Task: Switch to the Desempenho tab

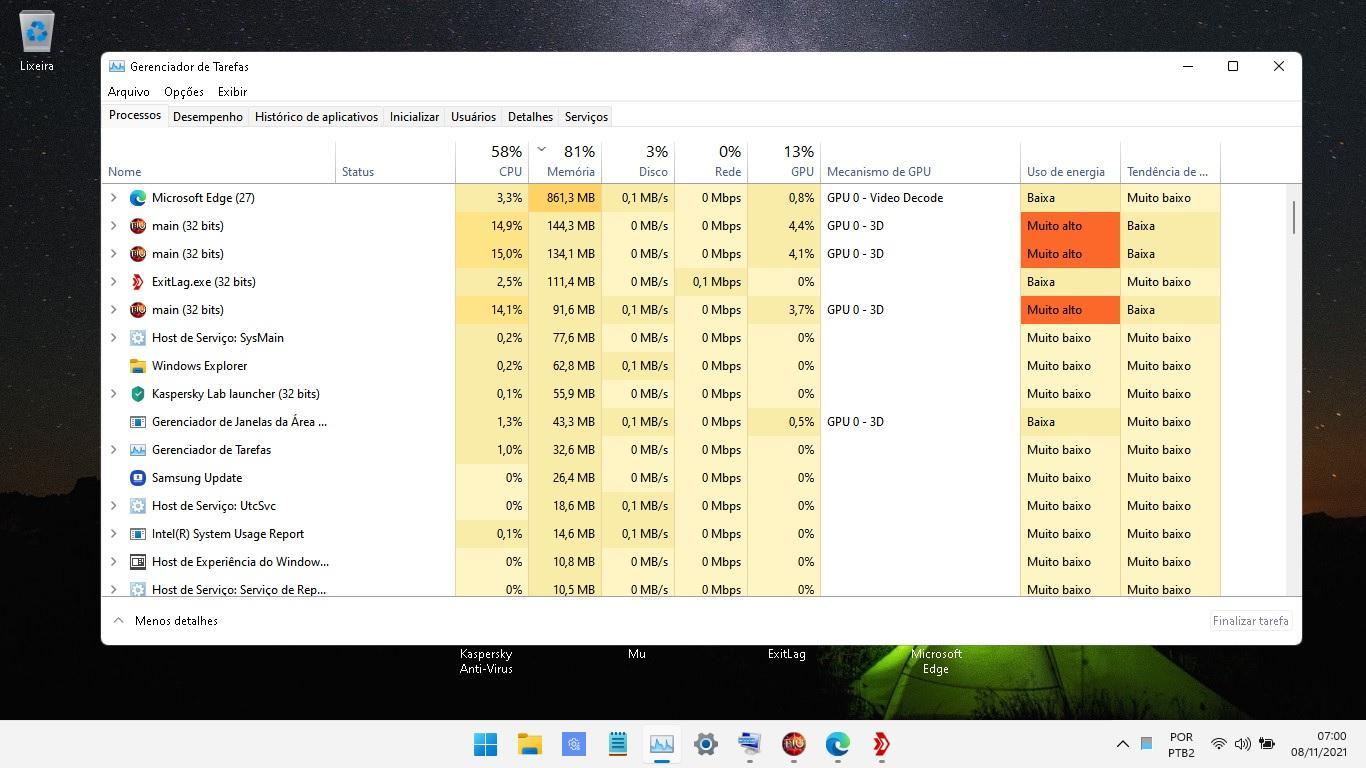Action: pos(208,117)
